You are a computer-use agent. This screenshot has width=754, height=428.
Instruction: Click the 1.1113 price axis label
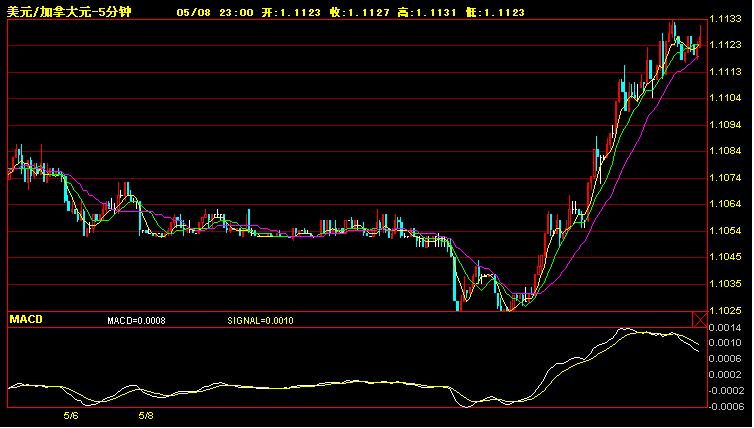point(726,72)
